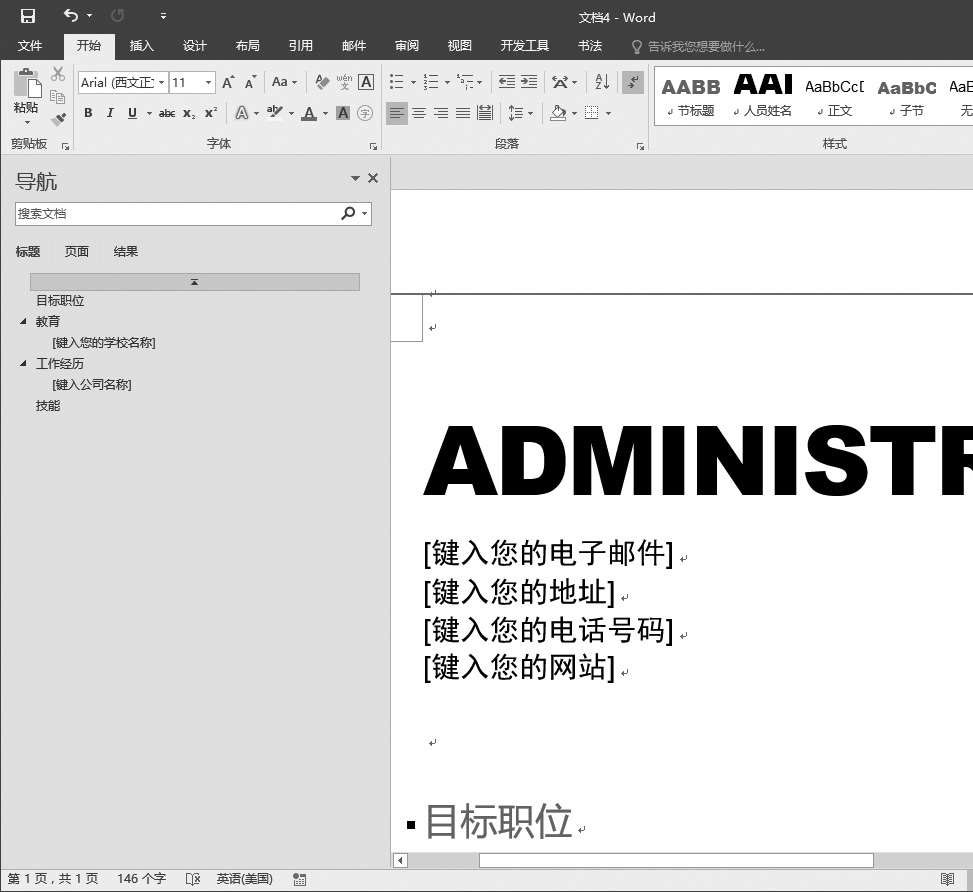This screenshot has height=892, width=973.
Task: Open read mode view in status bar
Action: click(x=947, y=879)
